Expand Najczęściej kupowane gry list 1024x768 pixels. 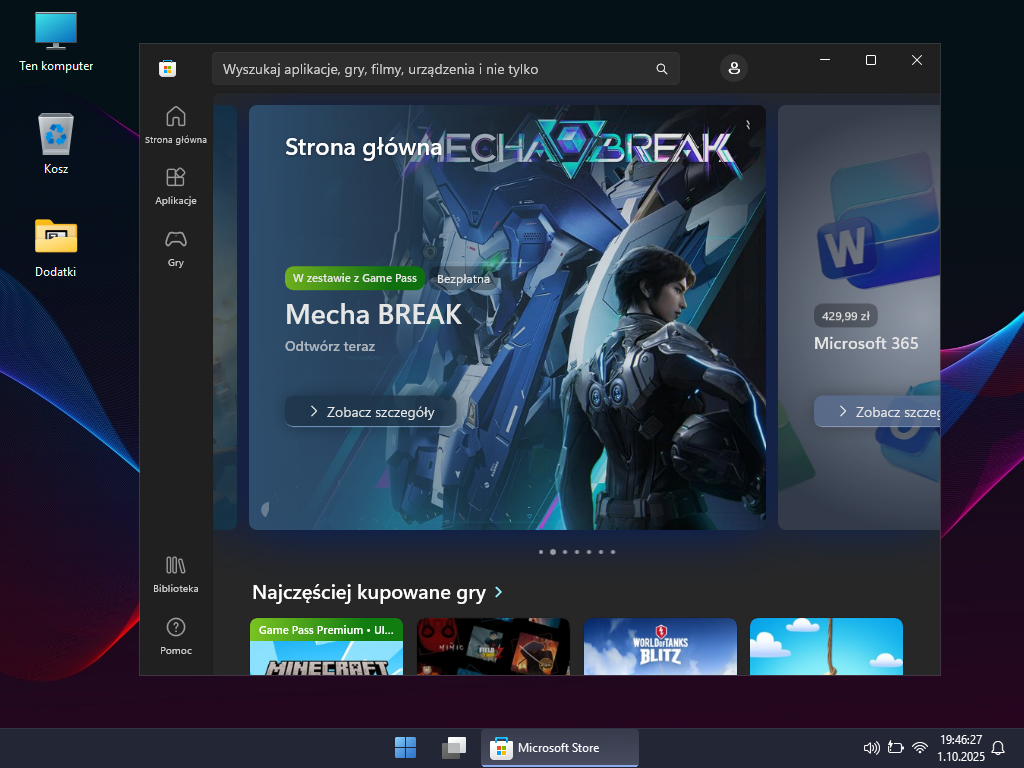499,593
